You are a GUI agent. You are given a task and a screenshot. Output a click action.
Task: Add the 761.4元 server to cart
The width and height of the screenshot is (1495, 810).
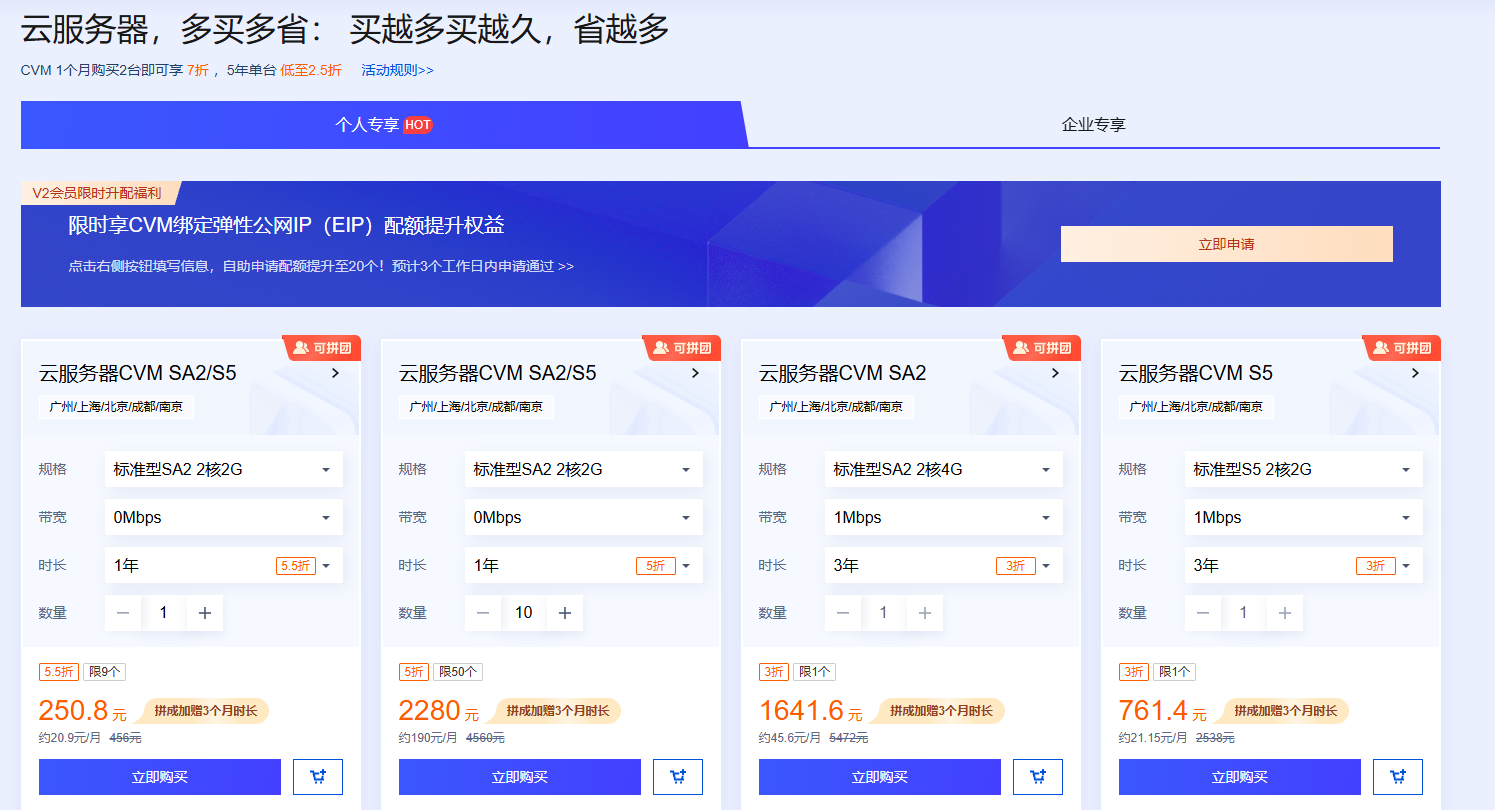tap(1398, 777)
